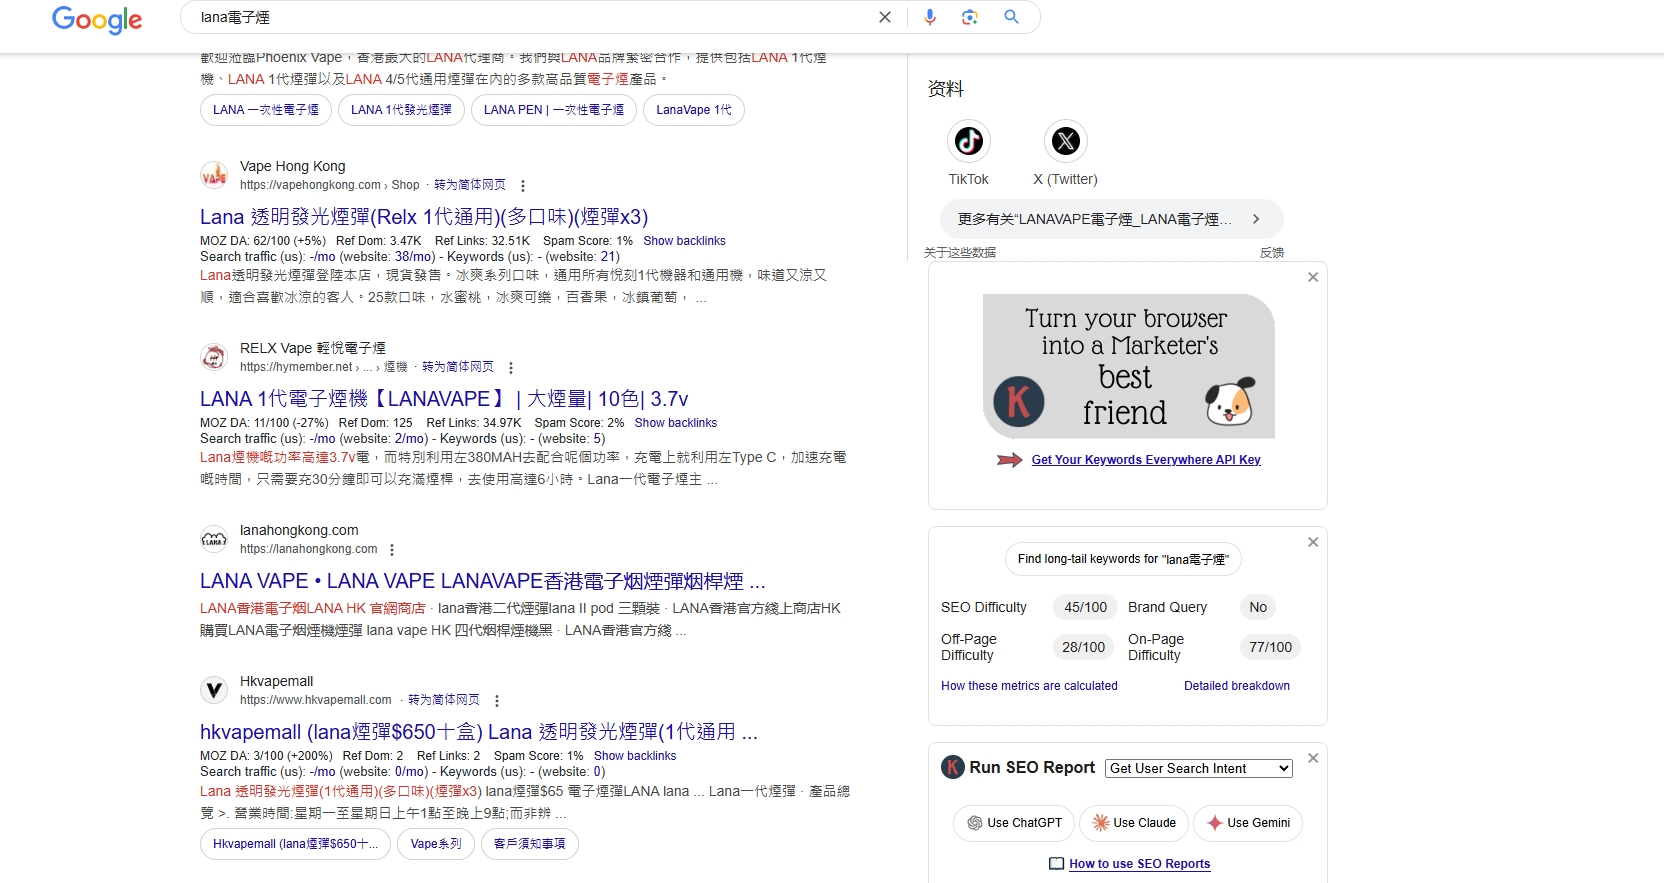The image size is (1664, 883).
Task: Open options menu for Hkvapemall result
Action: click(x=497, y=701)
